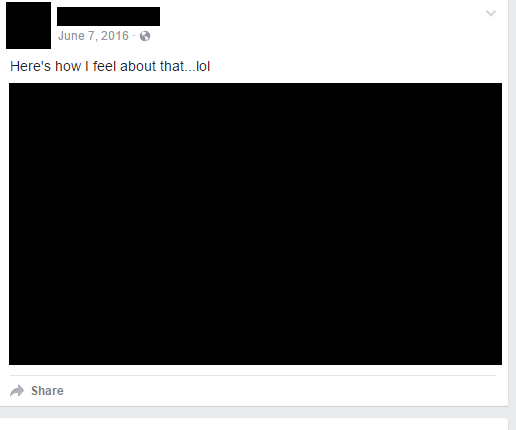Click the year 2016 in the timestamp

click(x=115, y=36)
